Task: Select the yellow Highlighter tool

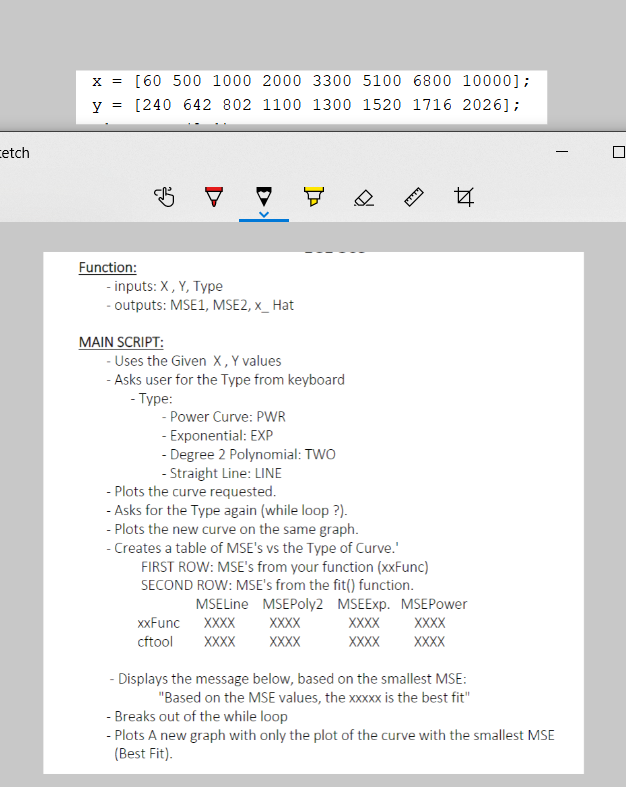Action: pos(314,197)
